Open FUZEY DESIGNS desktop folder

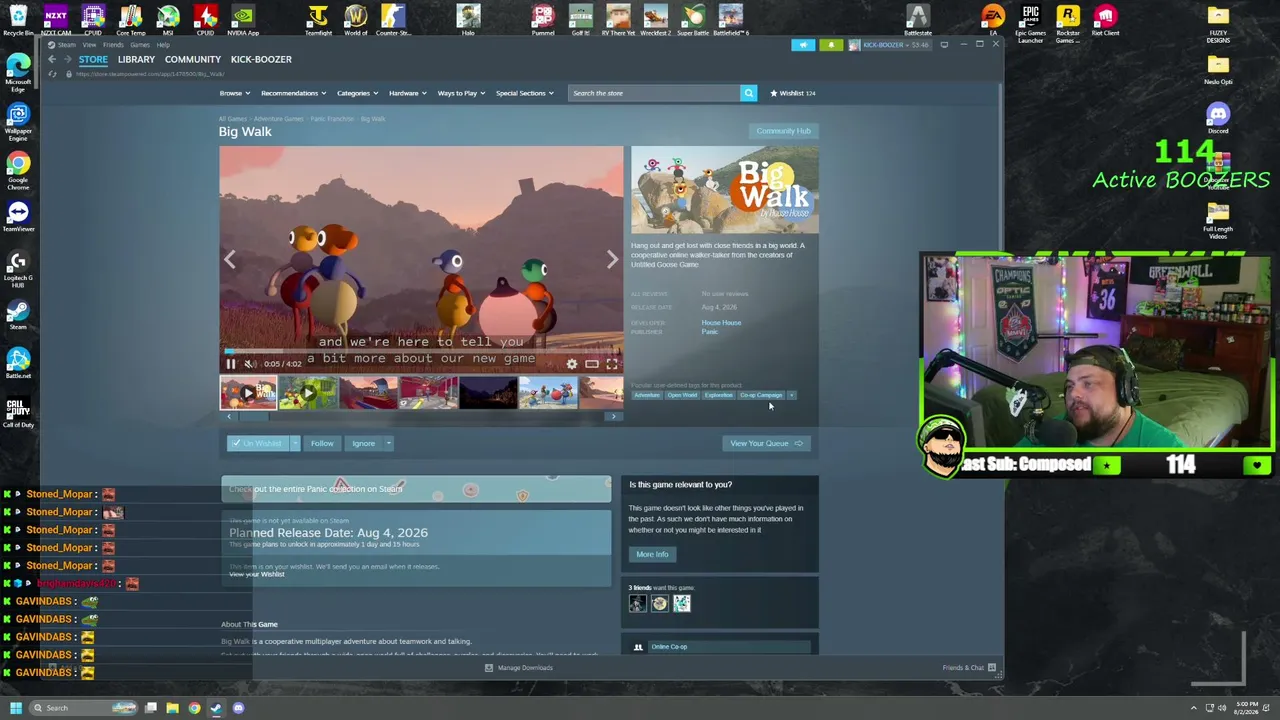pyautogui.click(x=1217, y=24)
